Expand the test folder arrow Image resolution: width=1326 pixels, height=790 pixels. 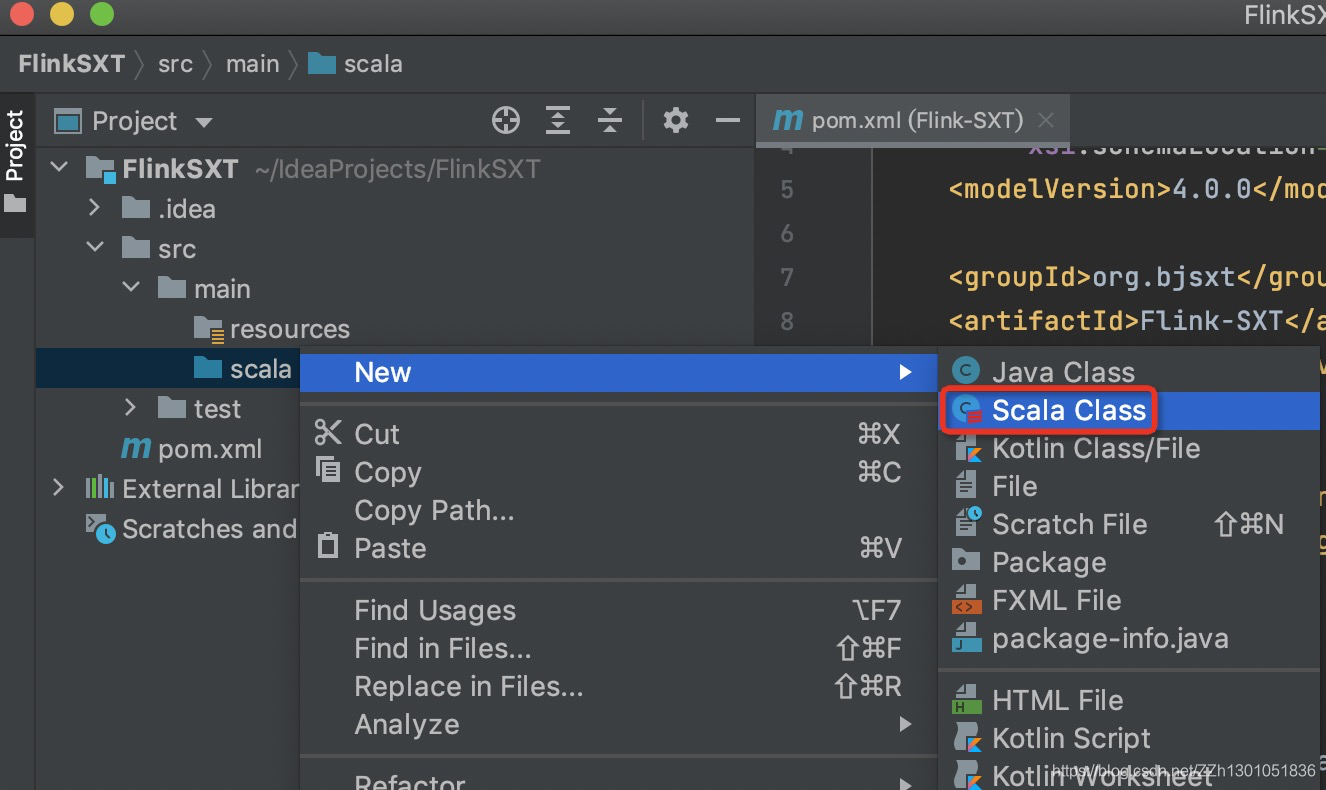[x=131, y=408]
